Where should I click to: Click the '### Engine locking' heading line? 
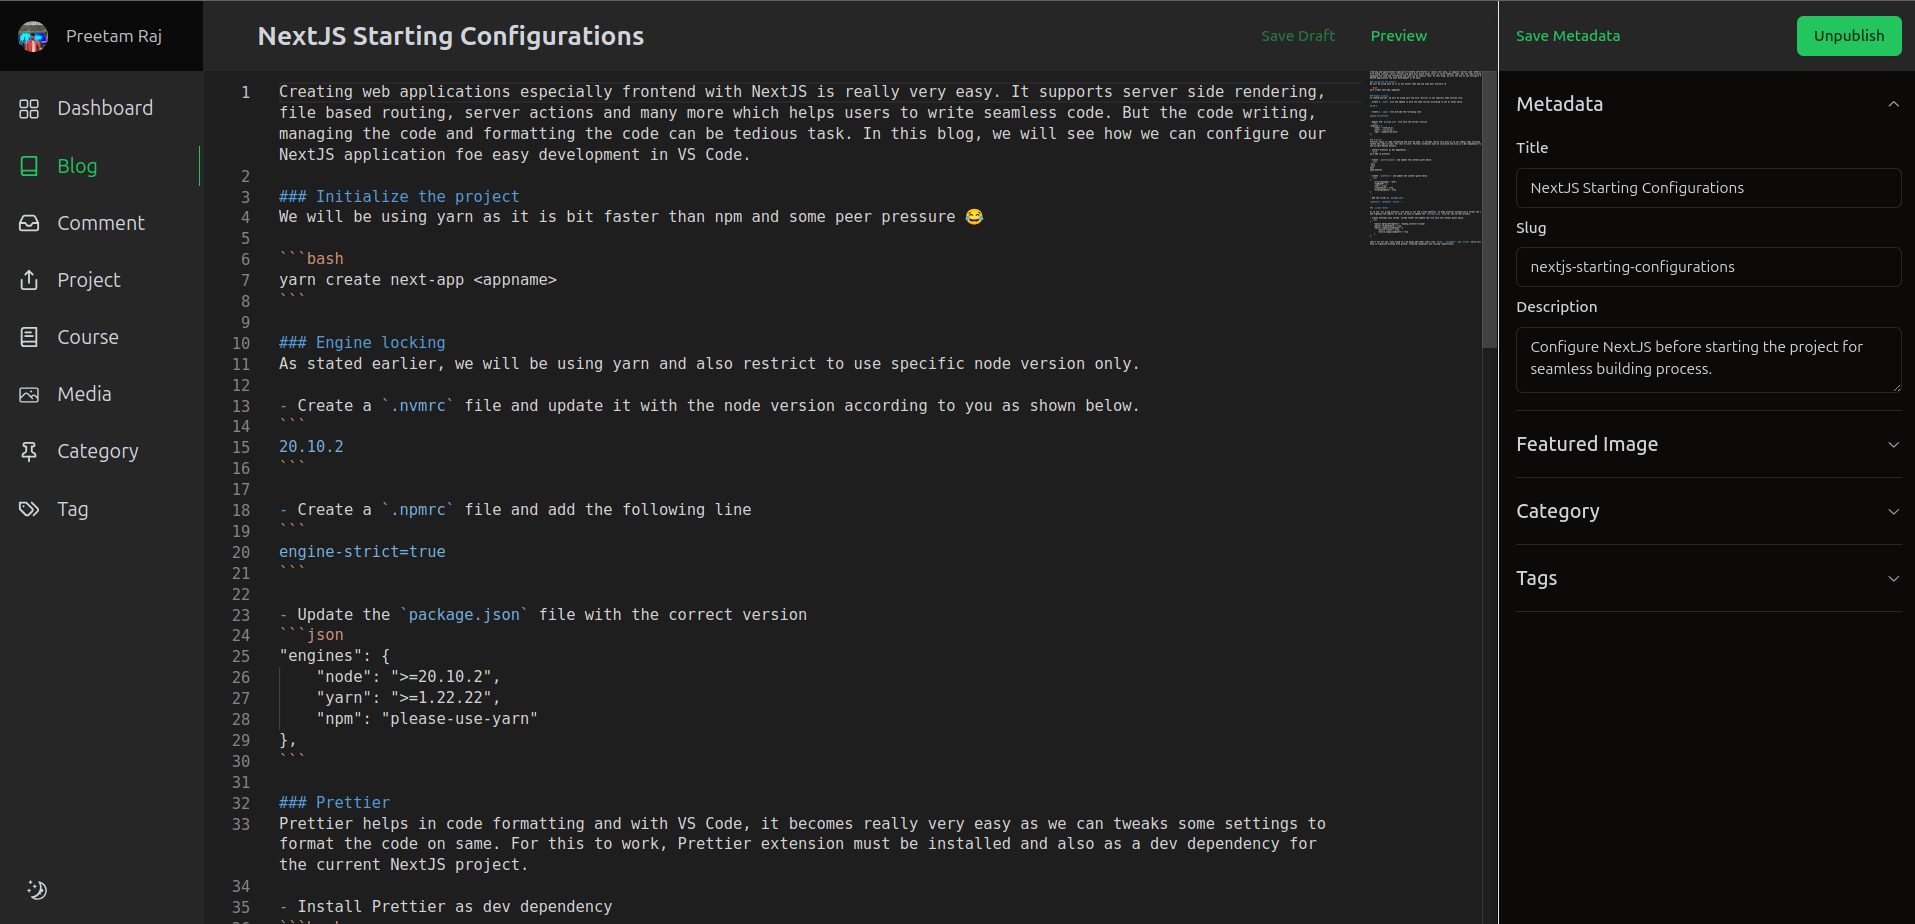pyautogui.click(x=362, y=343)
